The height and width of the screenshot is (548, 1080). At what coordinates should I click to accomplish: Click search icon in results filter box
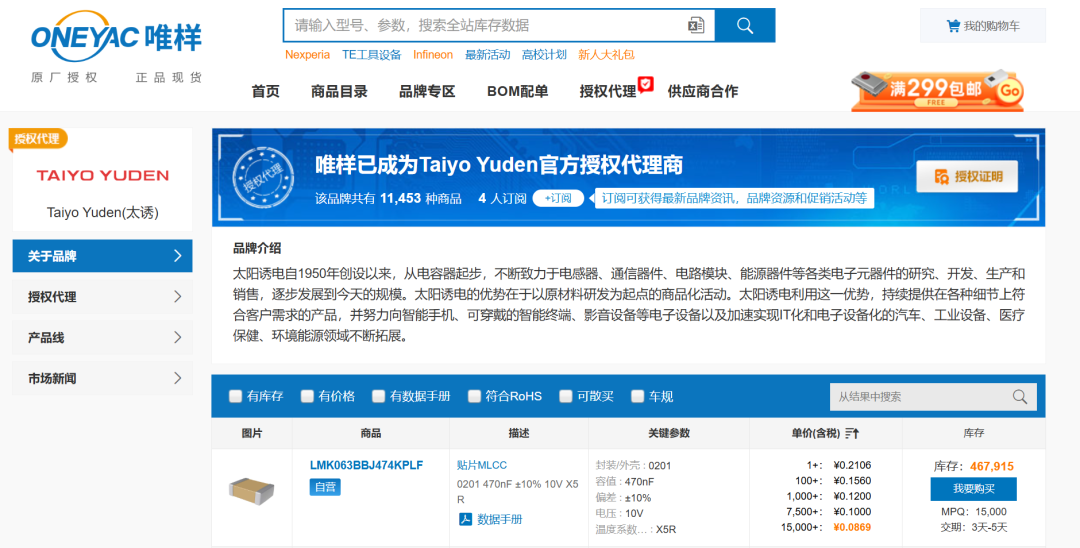[1019, 397]
